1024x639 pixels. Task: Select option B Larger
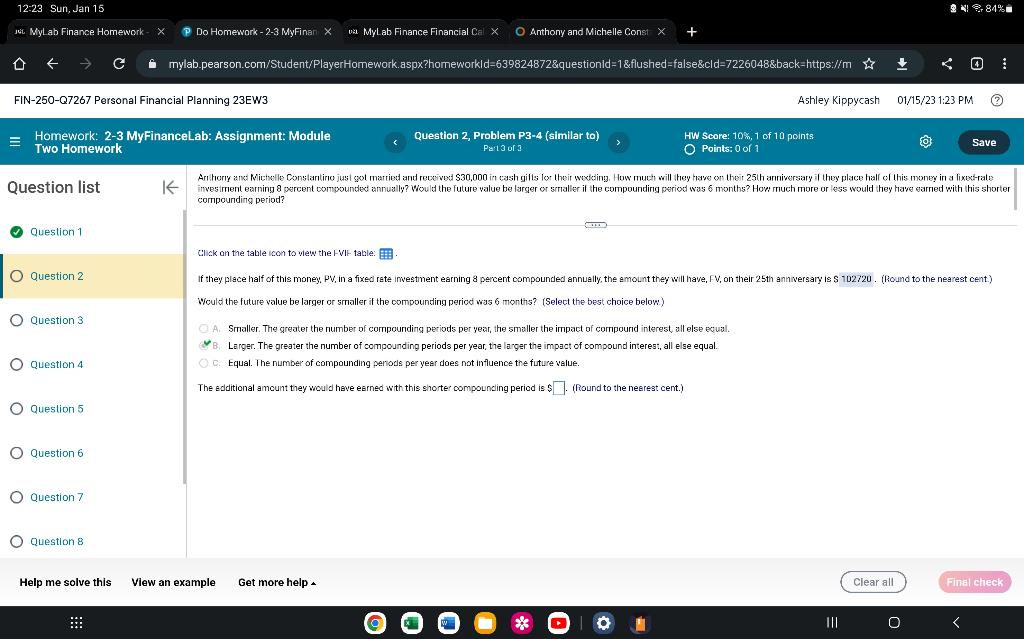pyautogui.click(x=204, y=346)
